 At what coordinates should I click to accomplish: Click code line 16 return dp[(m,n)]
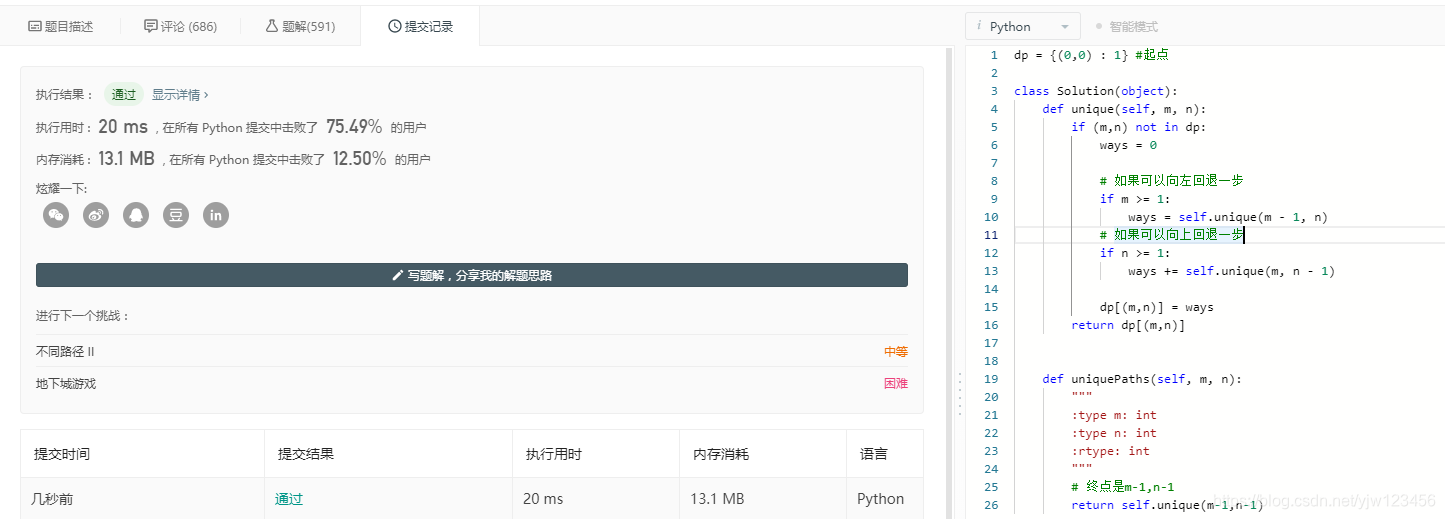point(1128,325)
